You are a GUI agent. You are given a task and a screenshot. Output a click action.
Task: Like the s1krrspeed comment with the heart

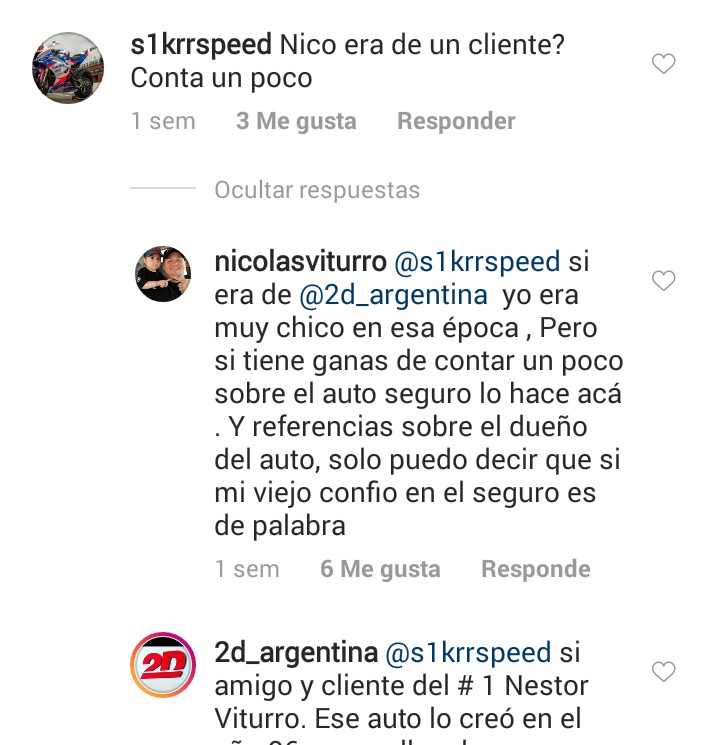(x=663, y=64)
